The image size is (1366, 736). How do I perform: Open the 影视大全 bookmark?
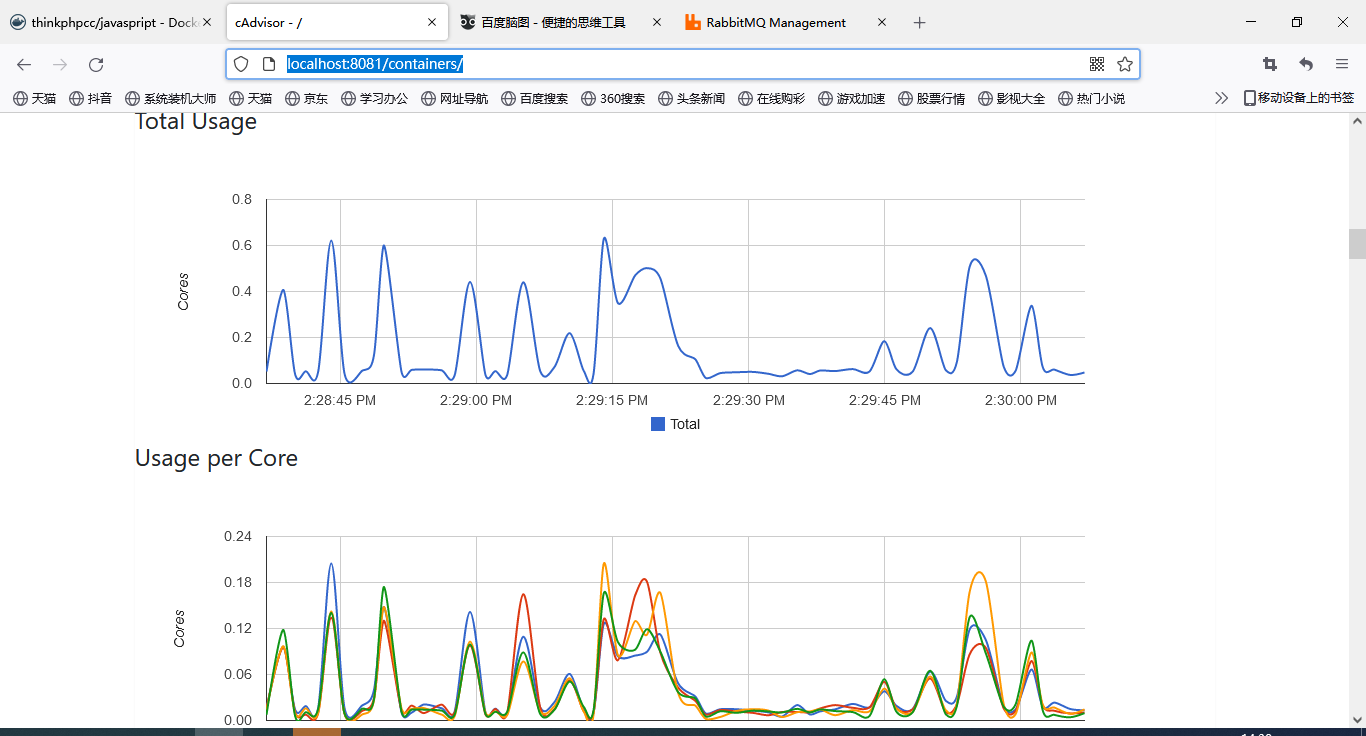pyautogui.click(x=1012, y=98)
